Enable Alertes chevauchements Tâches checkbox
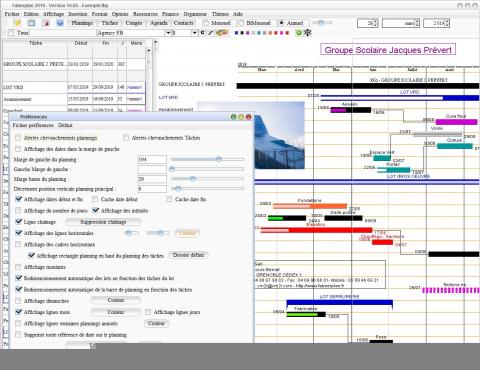Viewport: 480px width, 370px height. pos(126,138)
